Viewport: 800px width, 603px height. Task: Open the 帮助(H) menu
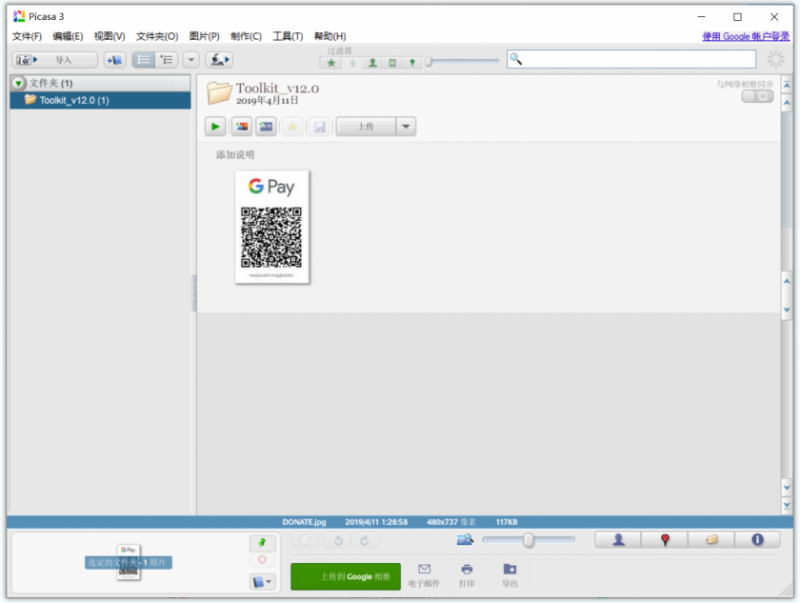(330, 36)
